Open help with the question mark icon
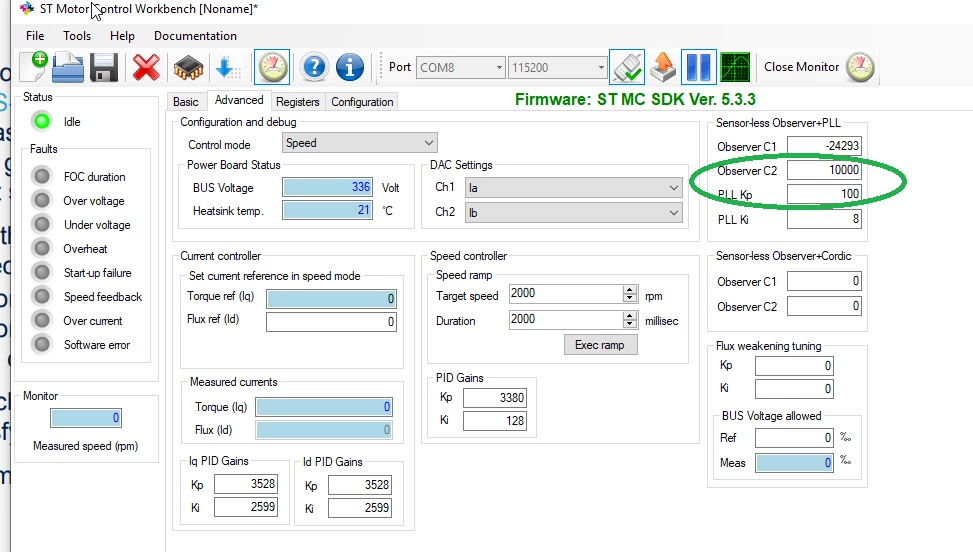Image resolution: width=973 pixels, height=552 pixels. pos(314,67)
